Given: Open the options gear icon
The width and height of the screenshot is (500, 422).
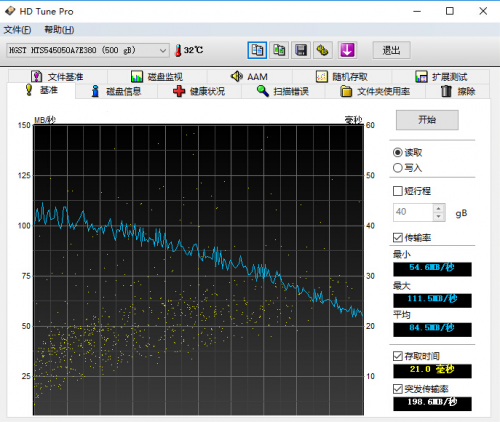Looking at the screenshot, I should [323, 50].
